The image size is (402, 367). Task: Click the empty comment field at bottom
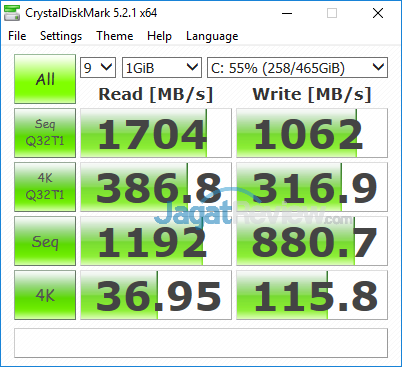click(201, 343)
